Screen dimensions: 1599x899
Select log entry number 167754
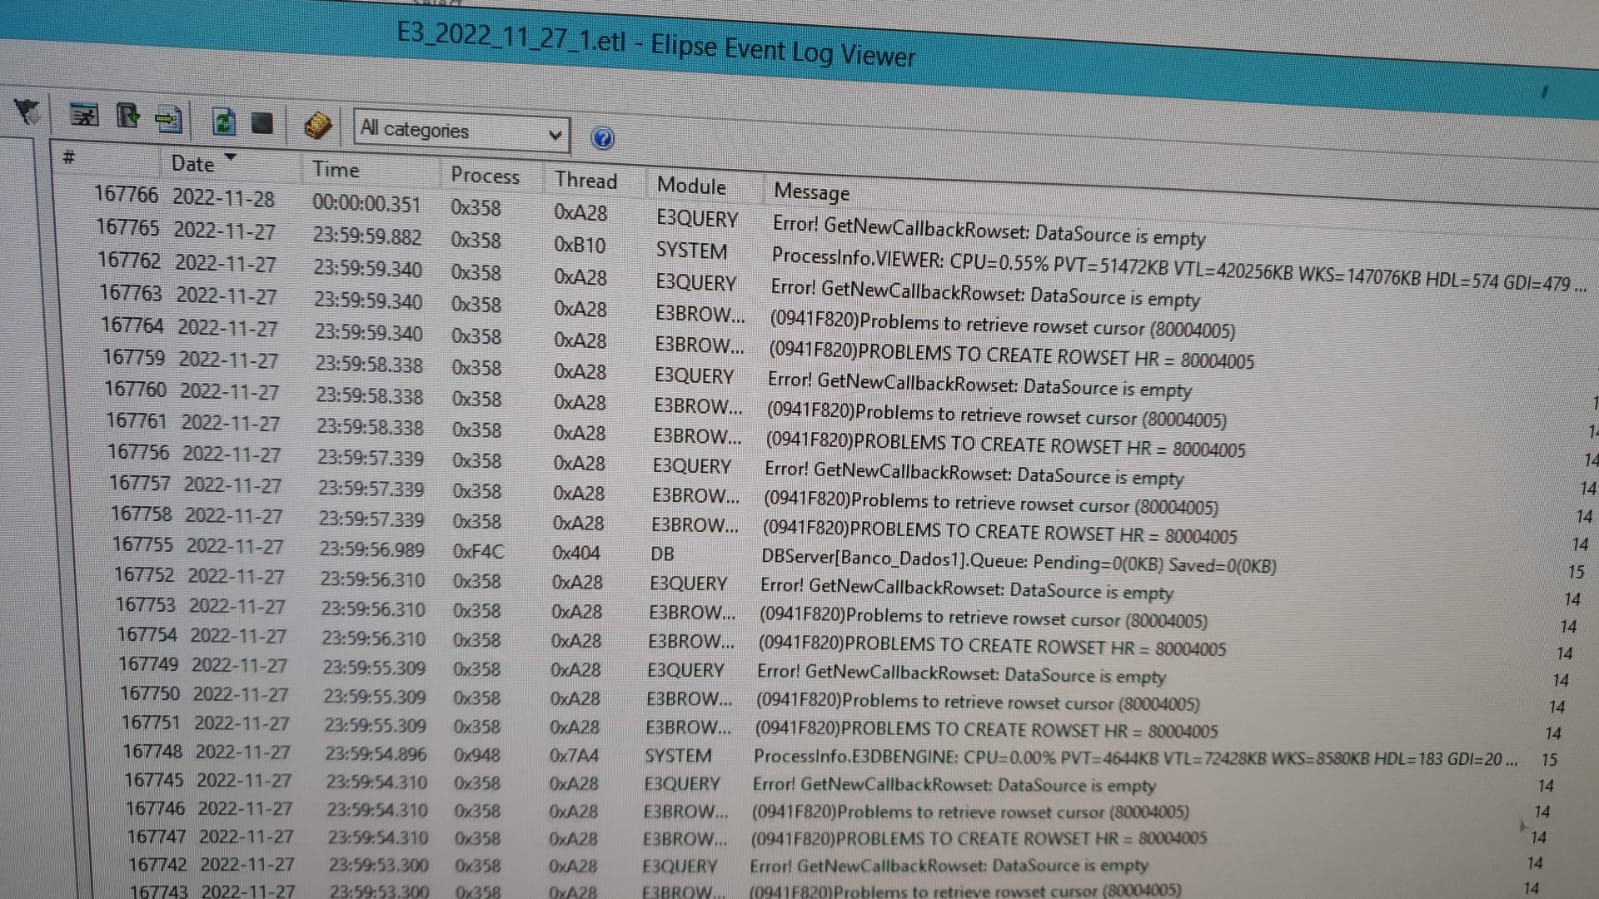[147, 634]
